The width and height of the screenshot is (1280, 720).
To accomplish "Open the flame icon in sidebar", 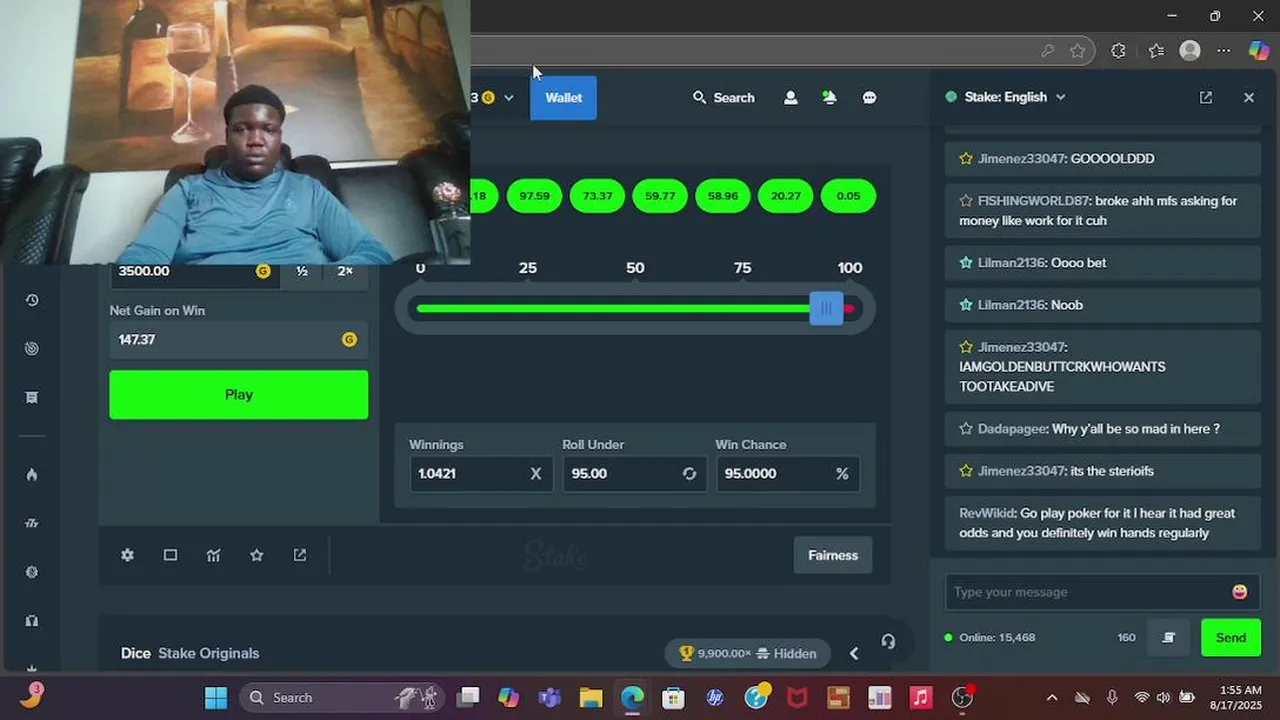I will click(x=32, y=474).
